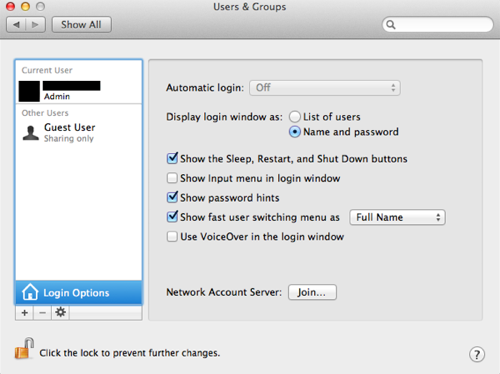500x374 pixels.
Task: Click the search magnifier icon
Action: coord(391,25)
